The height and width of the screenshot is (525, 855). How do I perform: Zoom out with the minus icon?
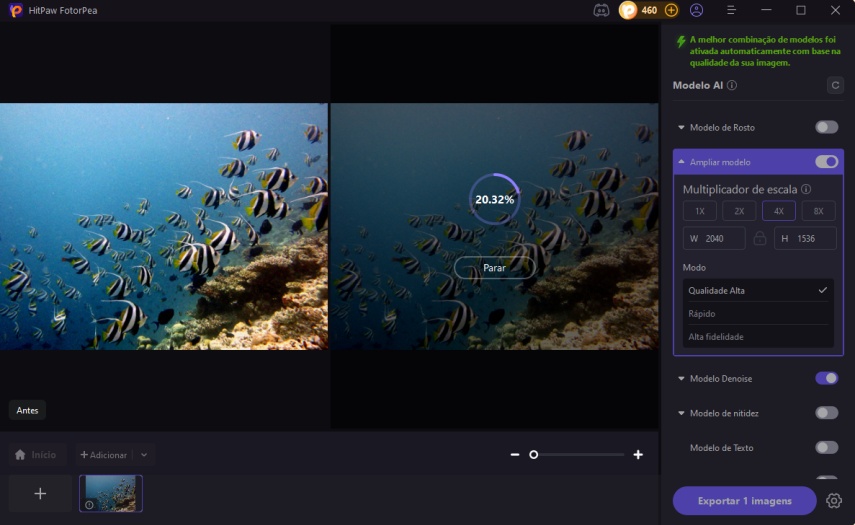pyautogui.click(x=515, y=455)
